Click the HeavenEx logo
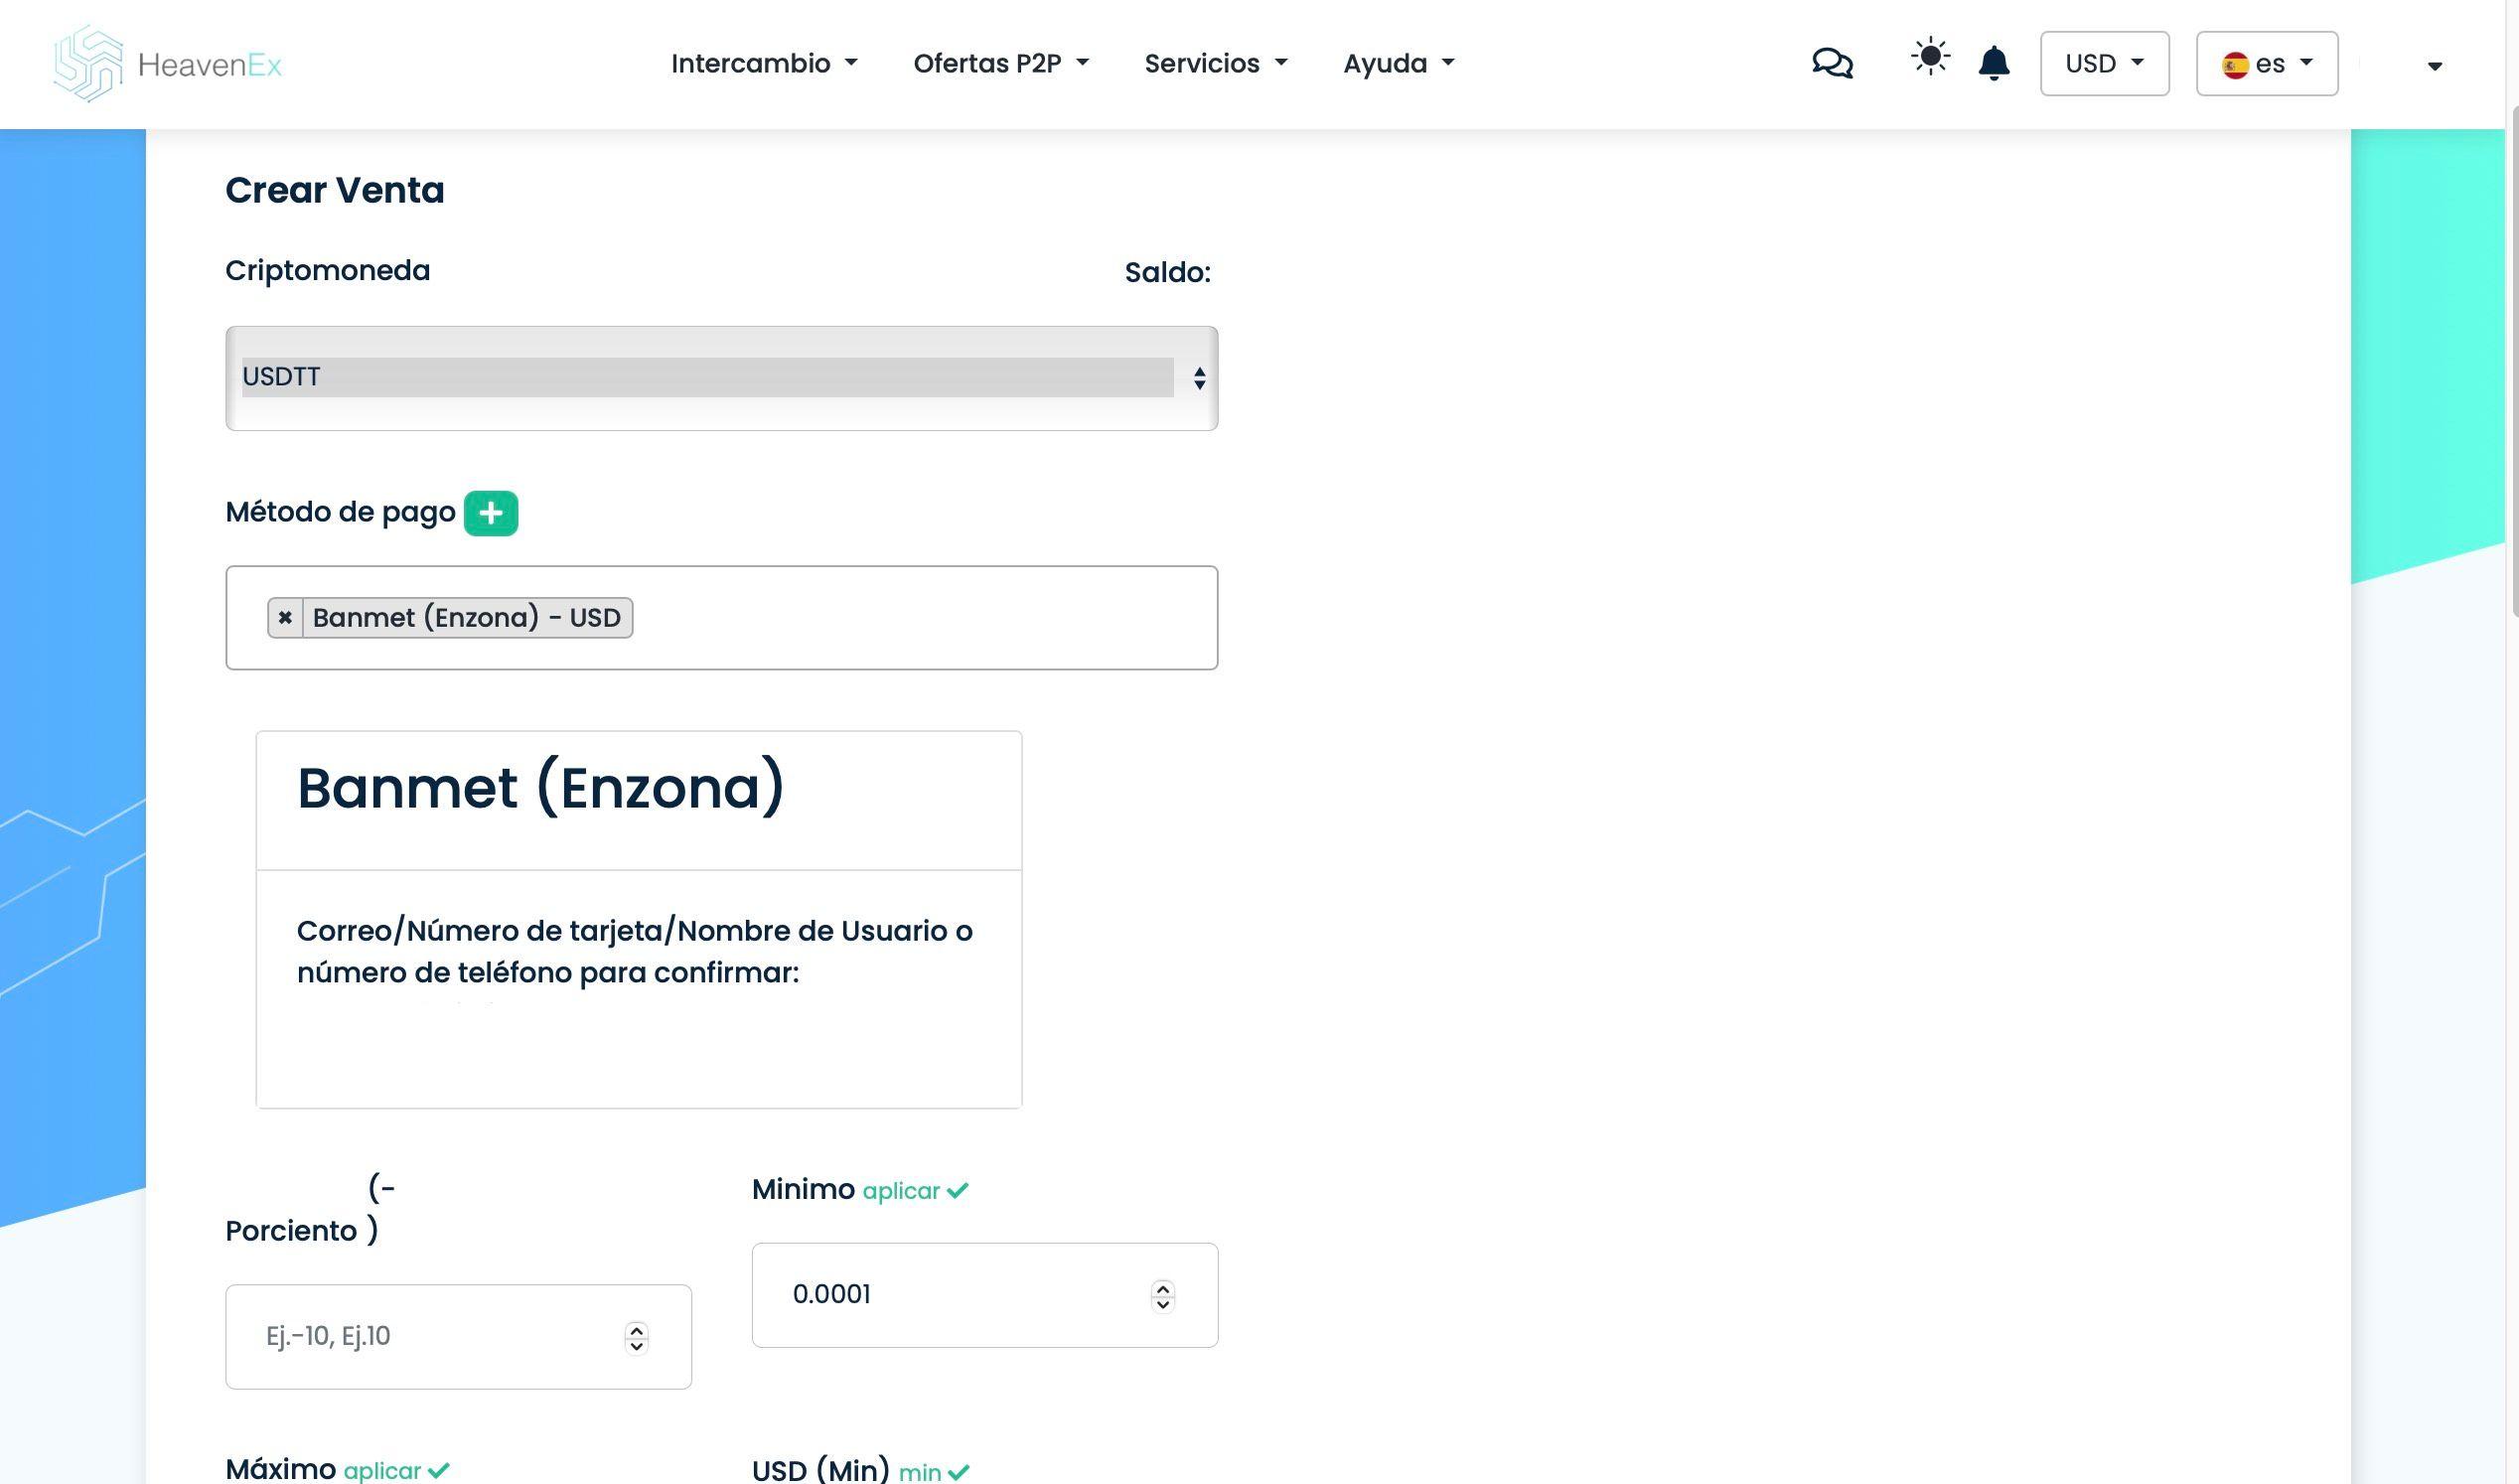Screen dimensions: 2519x1484 click(168, 64)
